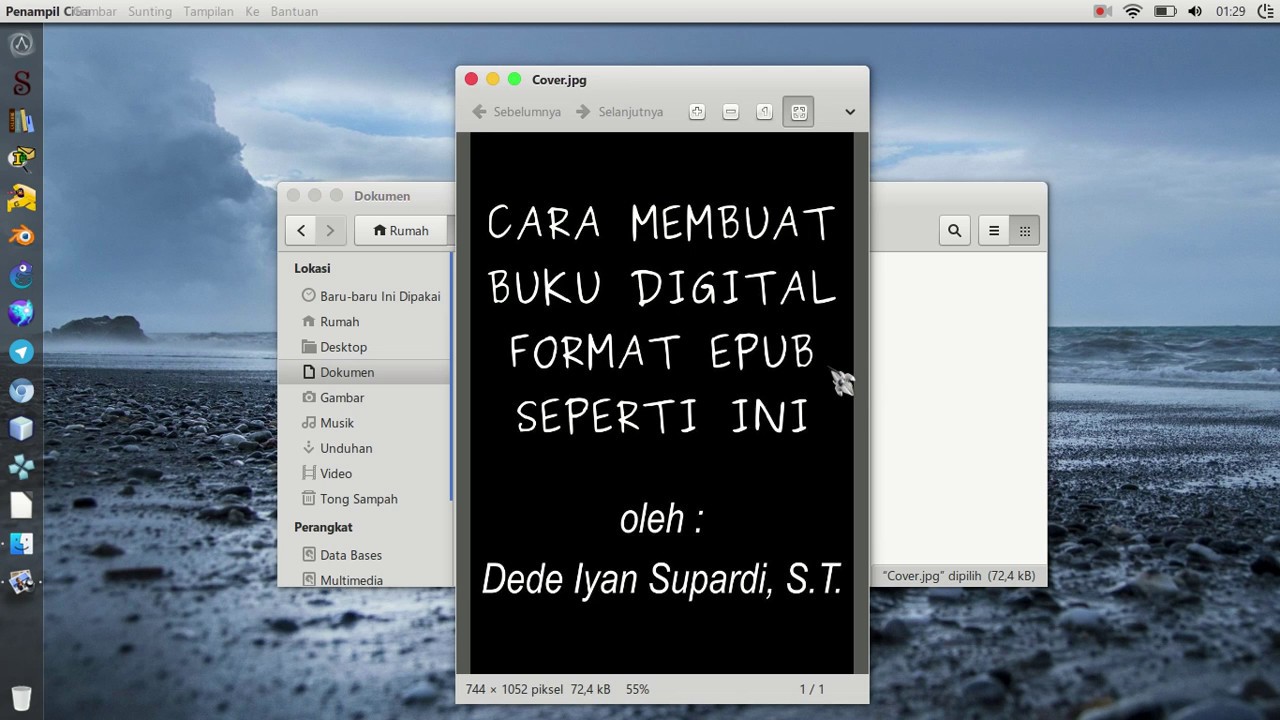Open the blue swirl app icon in dock

[21, 275]
